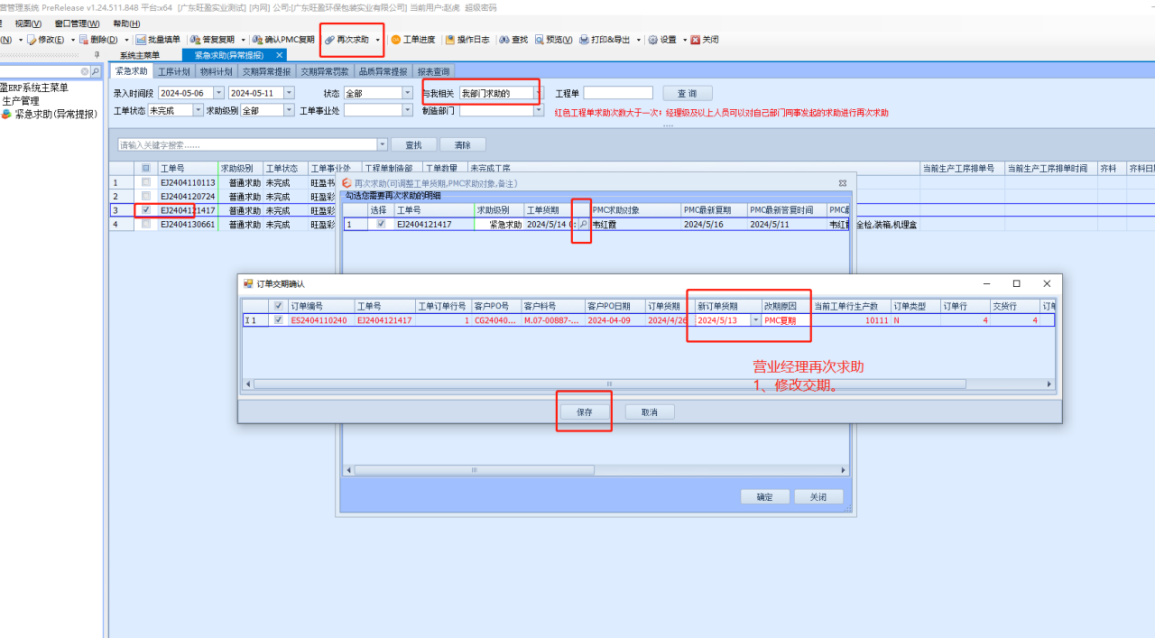Toggle row checkbox for ES2404110240
Image resolution: width=1156 pixels, height=639 pixels.
coord(278,321)
